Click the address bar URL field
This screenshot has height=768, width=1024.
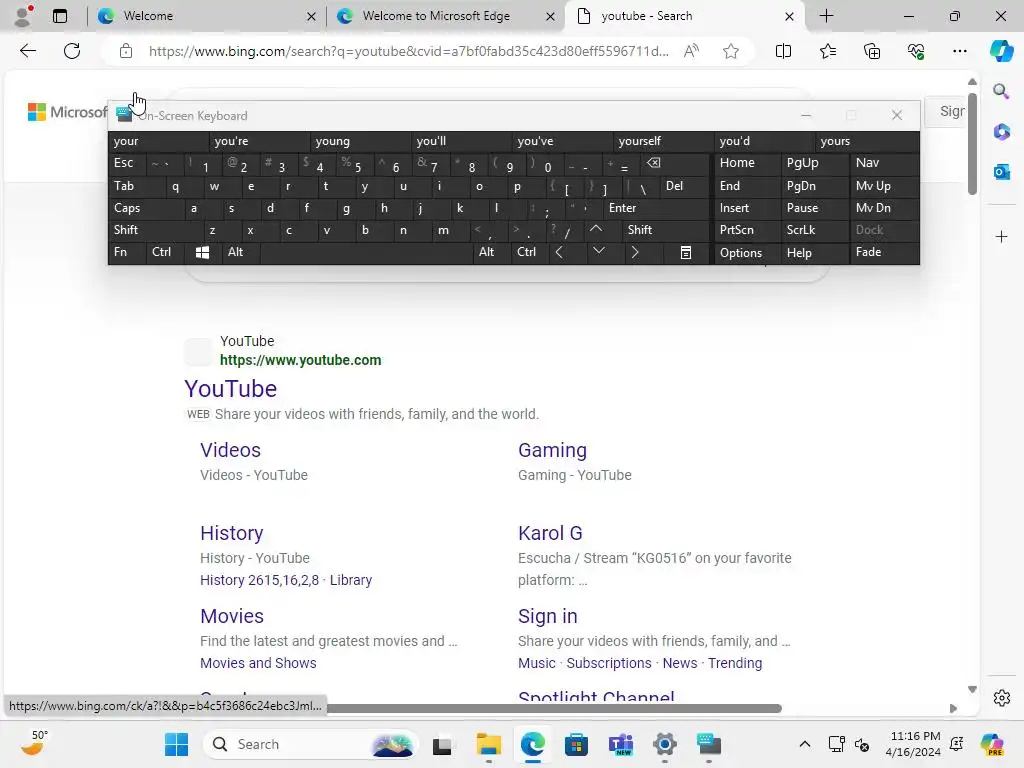coord(408,51)
